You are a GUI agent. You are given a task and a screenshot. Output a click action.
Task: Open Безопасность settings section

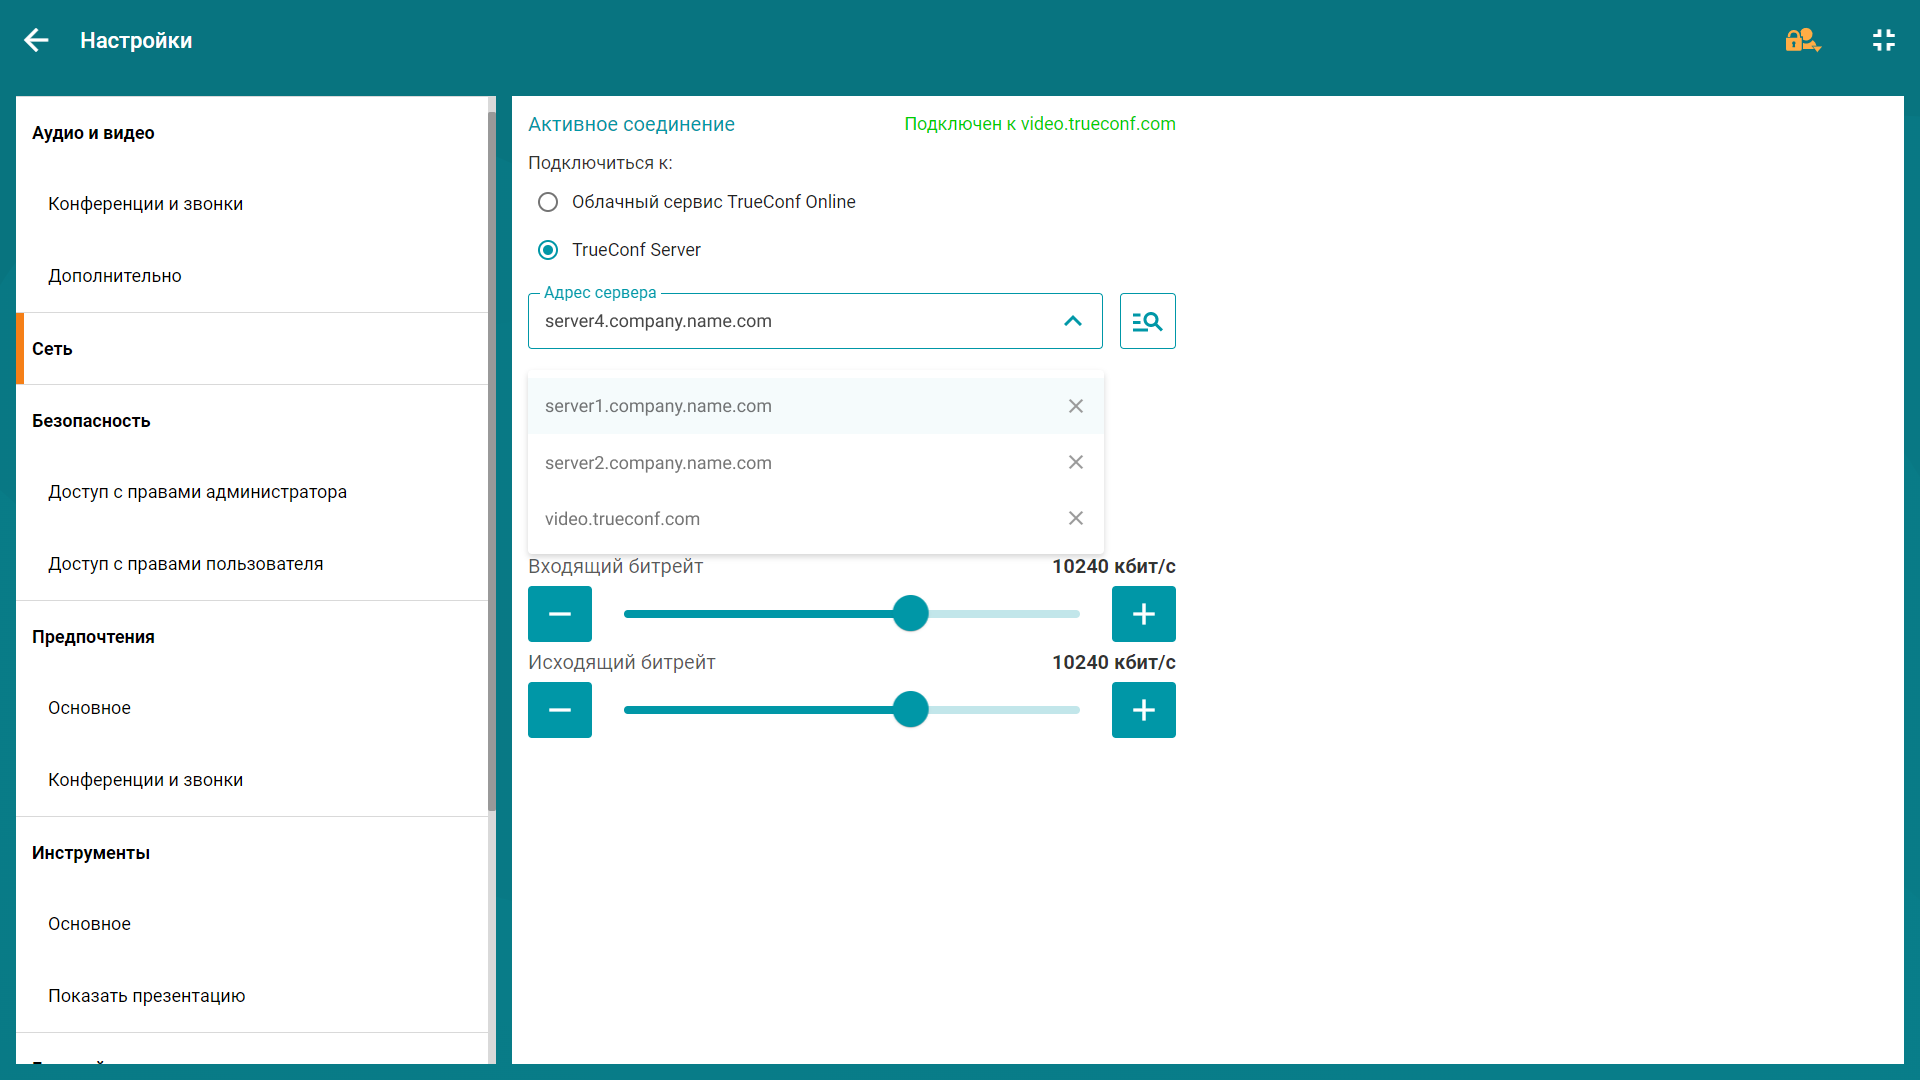252,421
